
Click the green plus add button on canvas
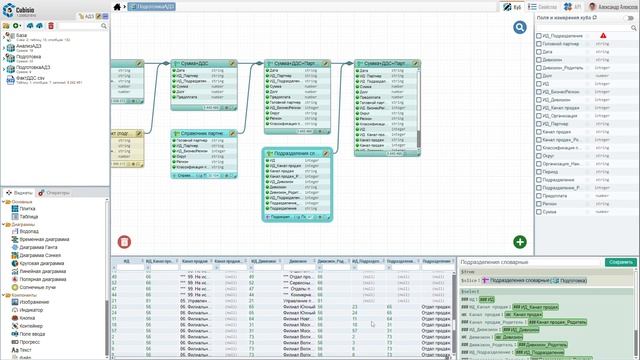520,242
